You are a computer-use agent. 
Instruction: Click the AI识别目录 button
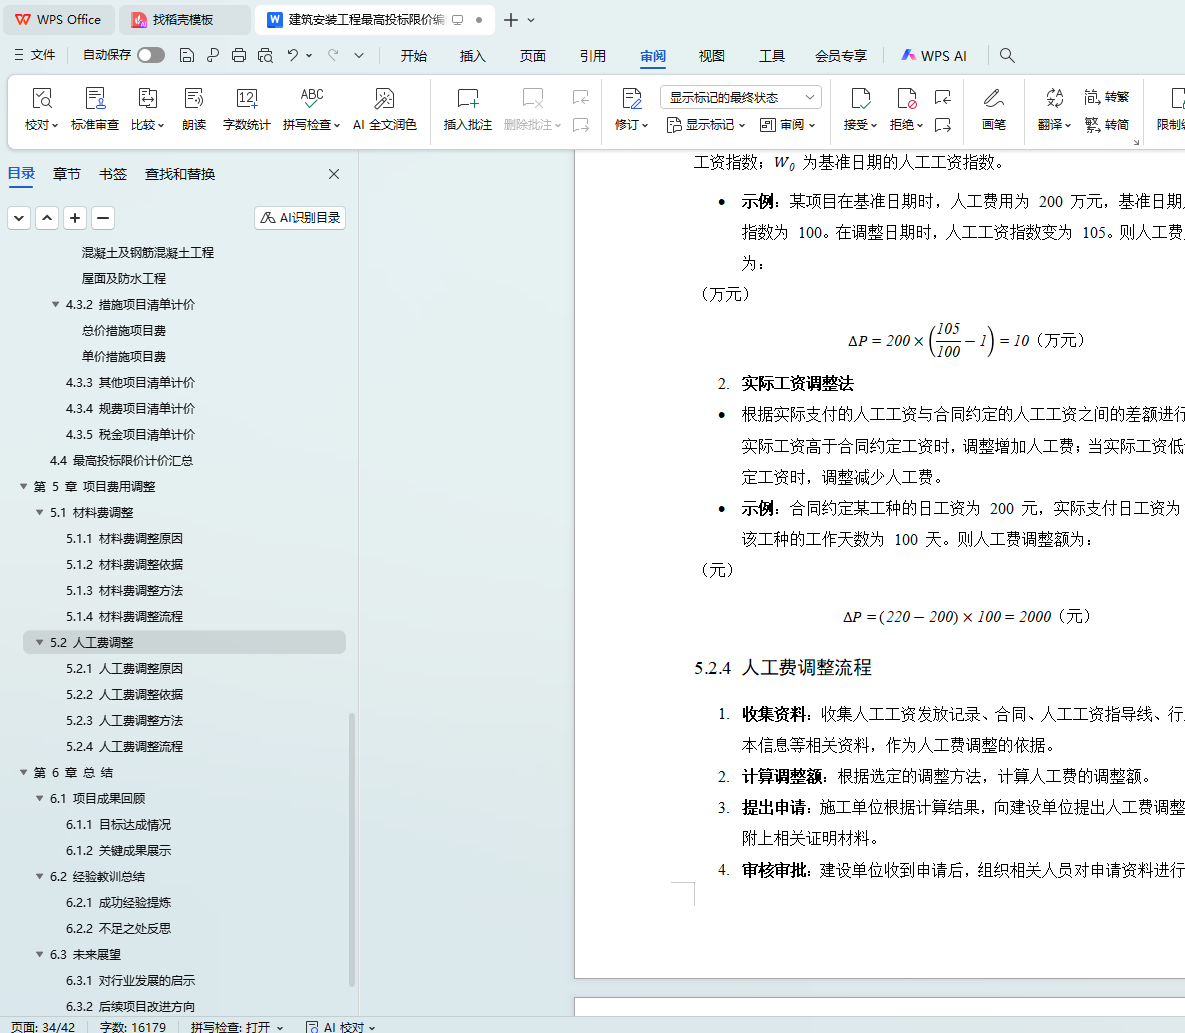tap(300, 218)
